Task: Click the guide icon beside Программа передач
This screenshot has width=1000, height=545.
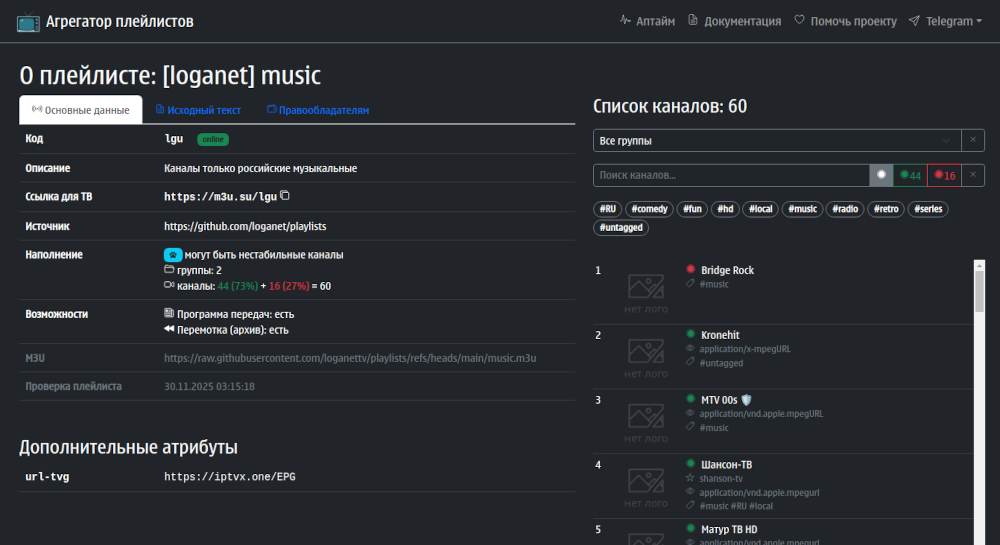Action: [169, 313]
